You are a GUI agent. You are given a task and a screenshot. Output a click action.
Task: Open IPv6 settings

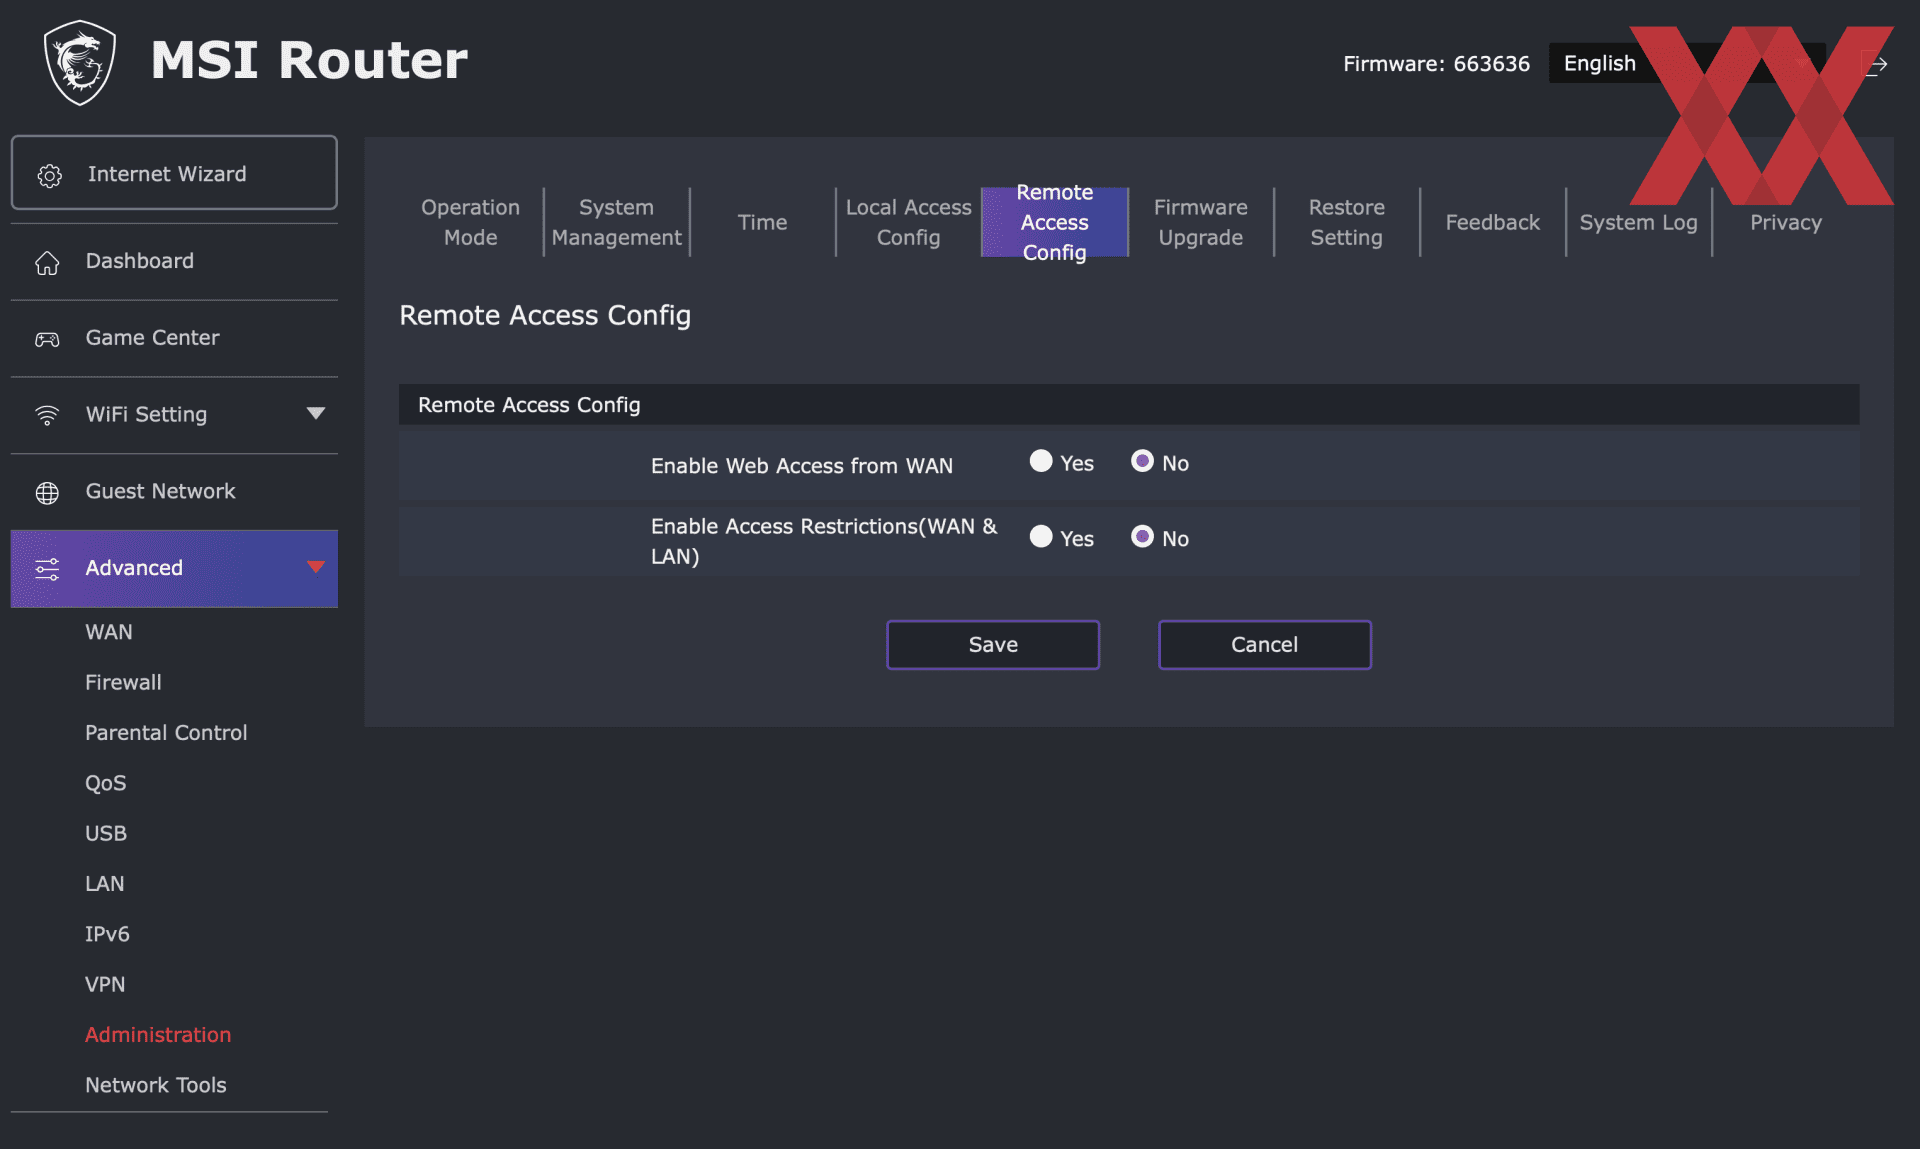tap(107, 934)
